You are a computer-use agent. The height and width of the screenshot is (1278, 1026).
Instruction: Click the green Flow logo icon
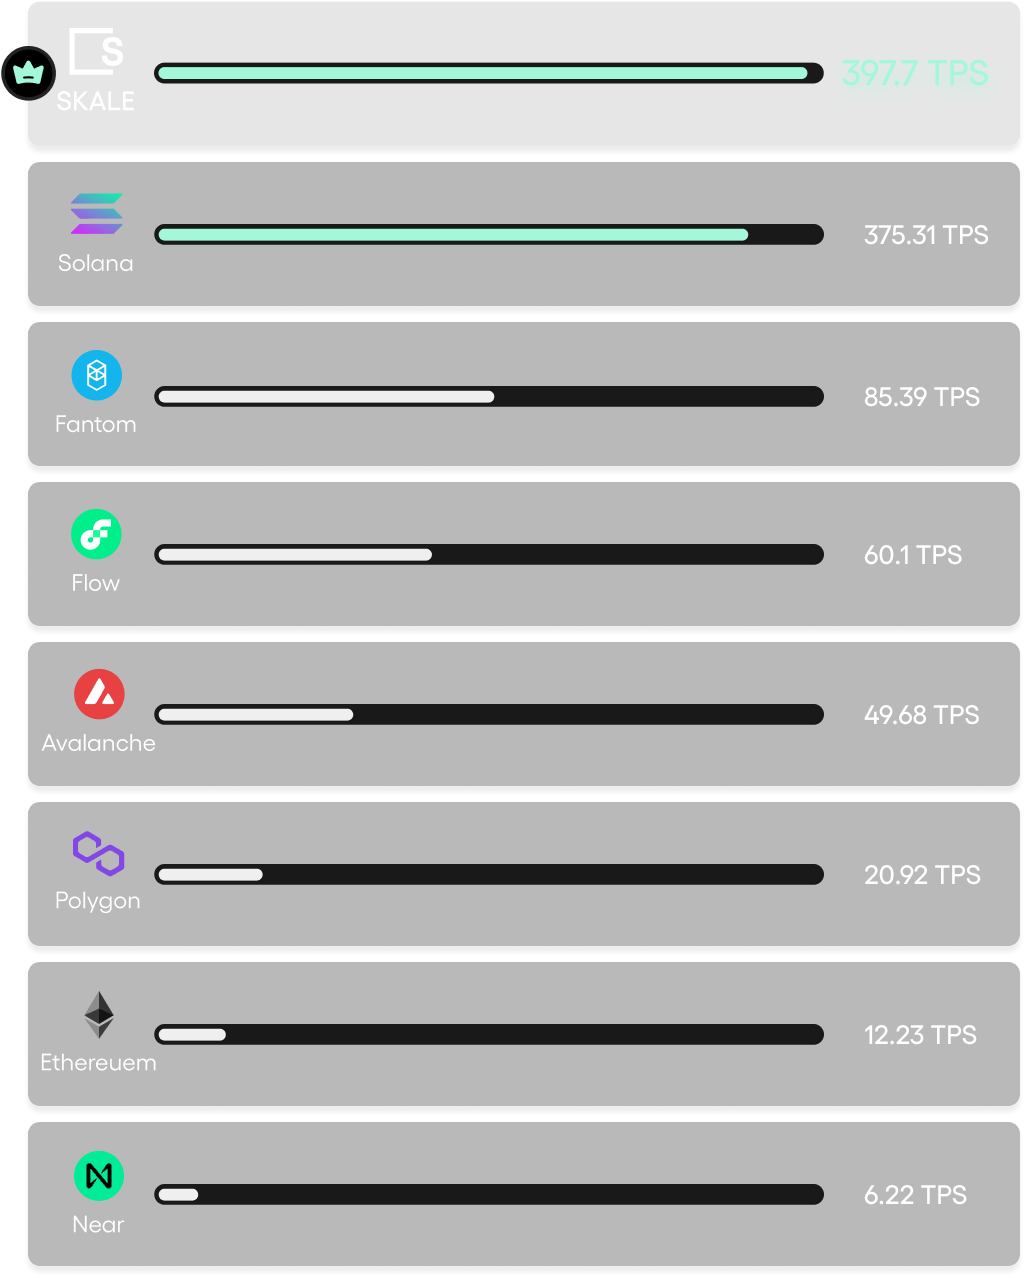click(96, 534)
